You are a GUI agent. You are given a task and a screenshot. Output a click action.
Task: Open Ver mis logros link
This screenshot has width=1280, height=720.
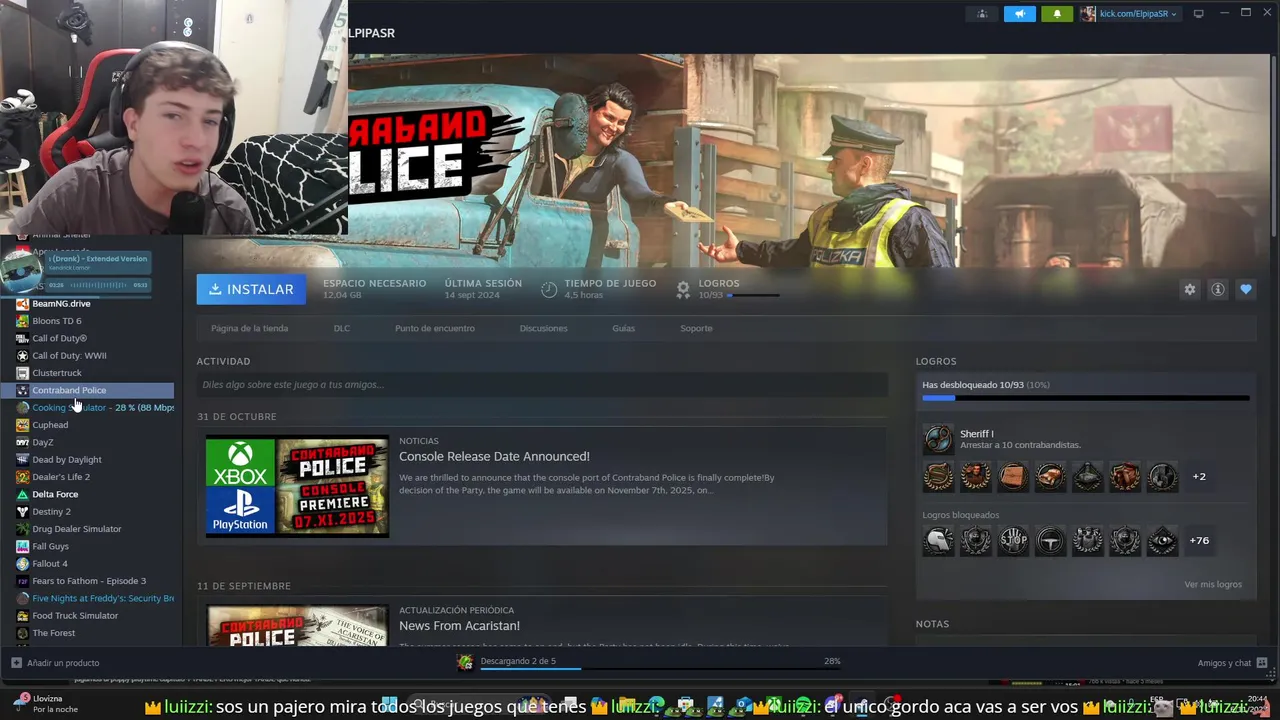(1213, 584)
